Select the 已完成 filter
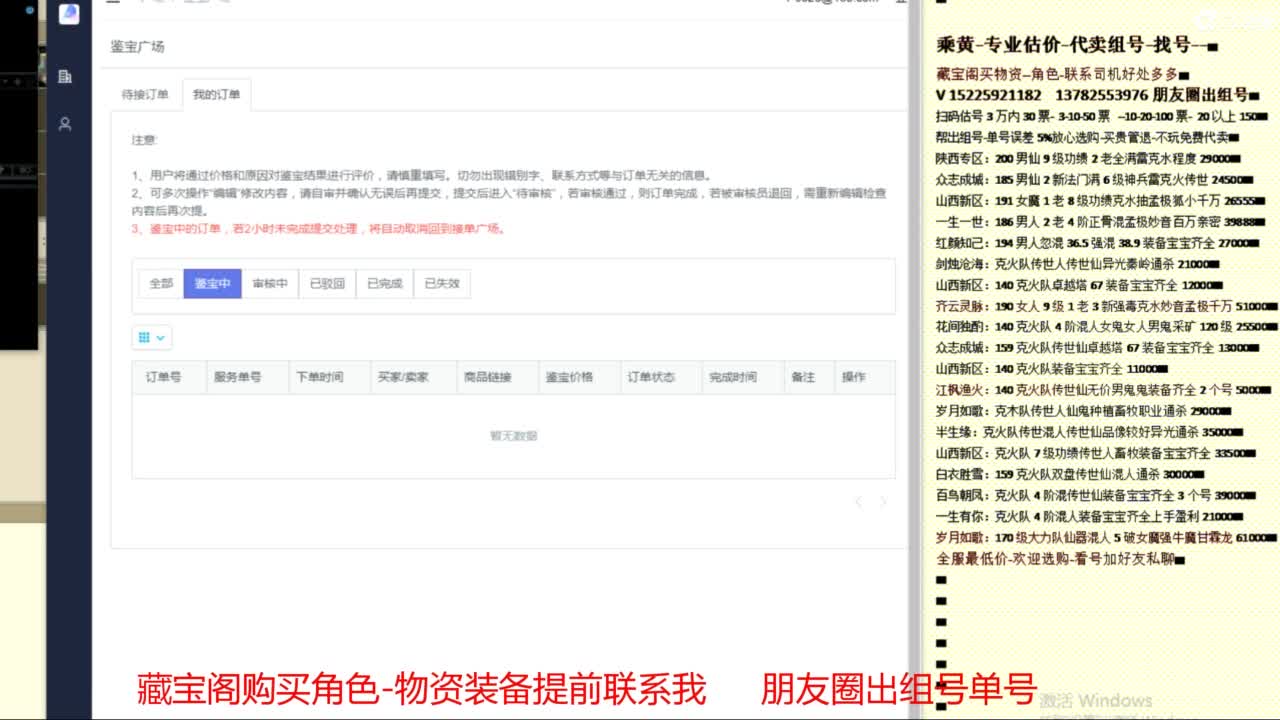Image resolution: width=1280 pixels, height=720 pixels. coord(385,284)
